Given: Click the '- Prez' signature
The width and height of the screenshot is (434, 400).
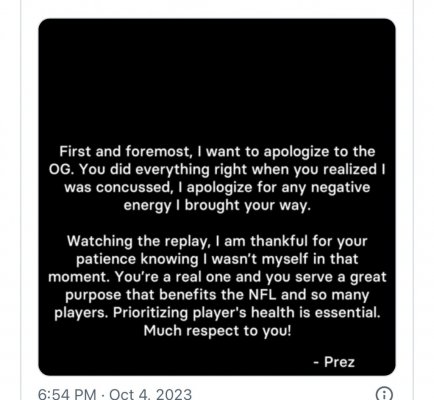Looking at the screenshot, I should click(x=334, y=362).
